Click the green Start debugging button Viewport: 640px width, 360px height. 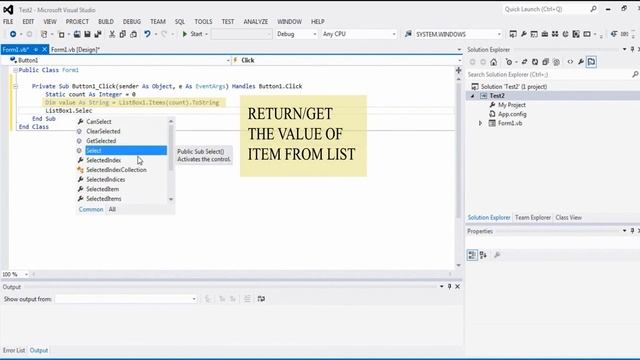[192, 34]
